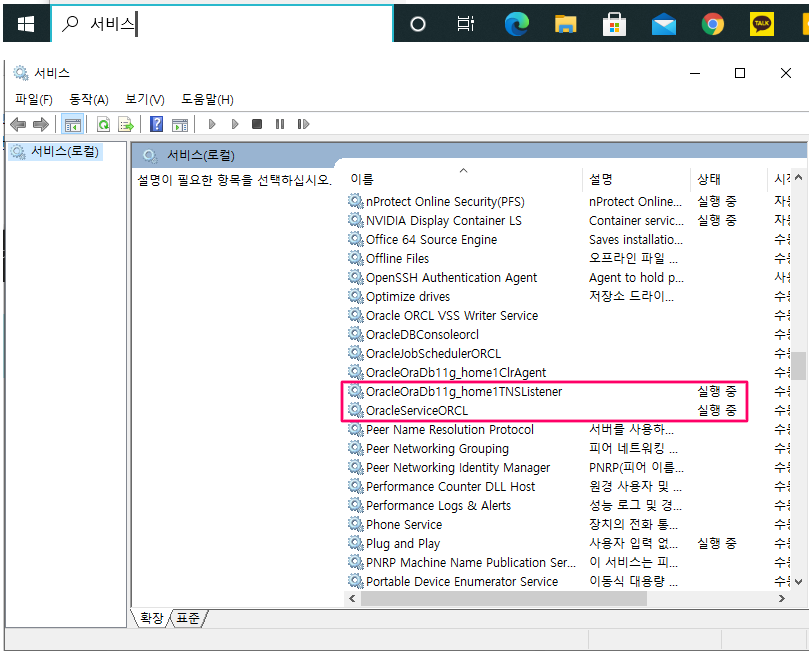The image size is (809, 653).
Task: Click the vertical scrollbar down arrow
Action: (x=799, y=582)
